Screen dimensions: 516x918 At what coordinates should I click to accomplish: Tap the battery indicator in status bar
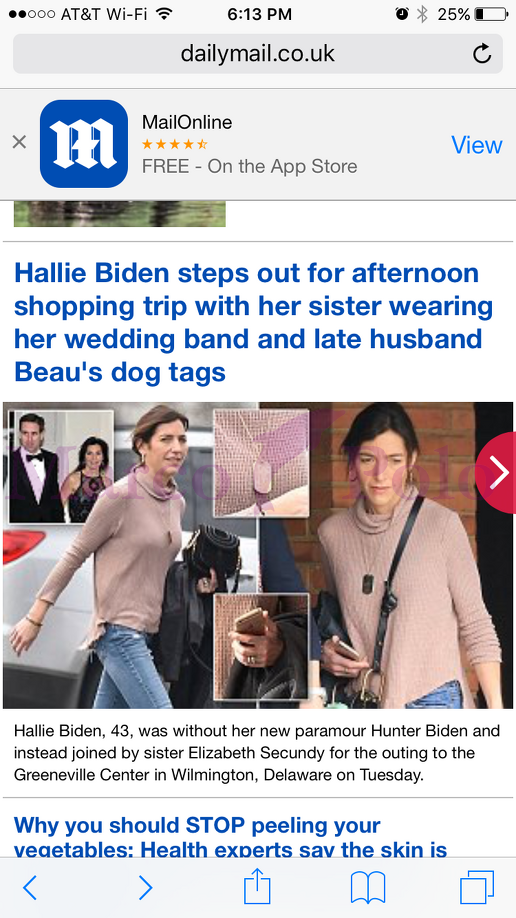491,14
